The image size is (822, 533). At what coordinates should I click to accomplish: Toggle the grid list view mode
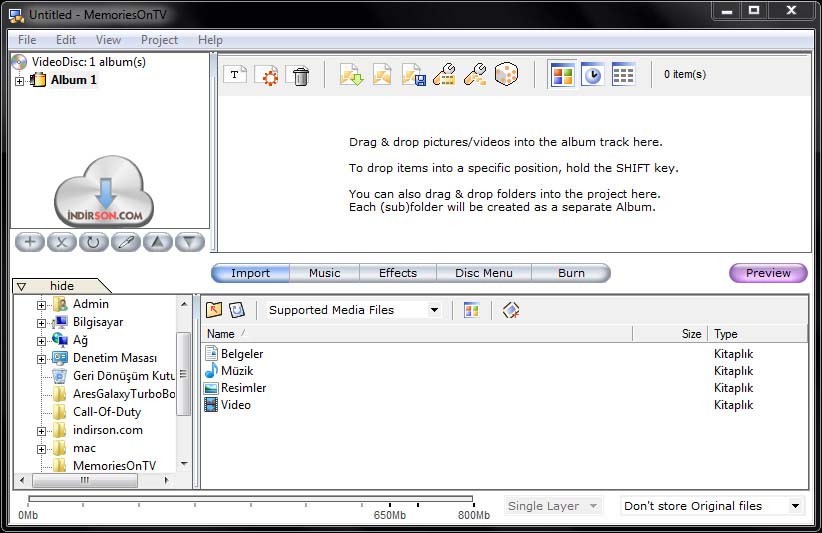pos(623,75)
